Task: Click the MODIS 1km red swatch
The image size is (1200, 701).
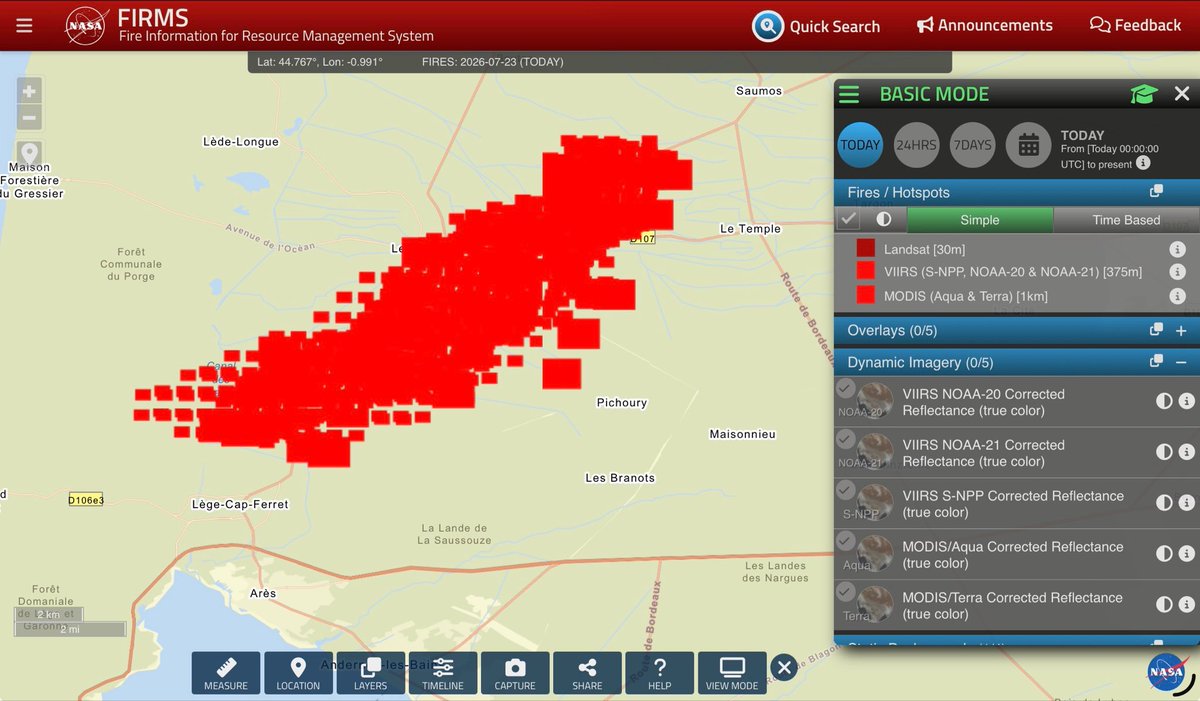Action: click(866, 295)
